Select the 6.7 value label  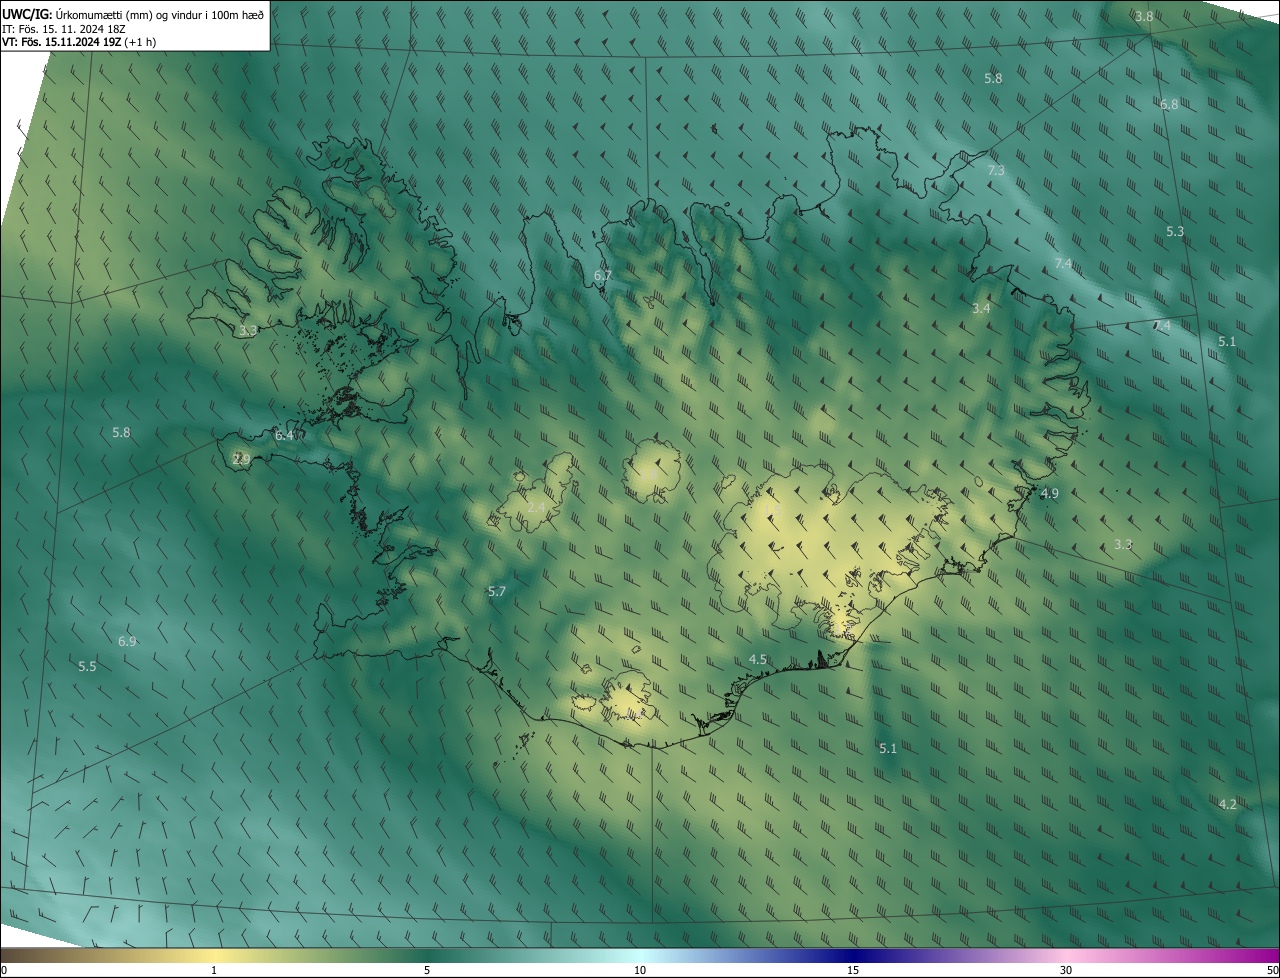tap(603, 275)
